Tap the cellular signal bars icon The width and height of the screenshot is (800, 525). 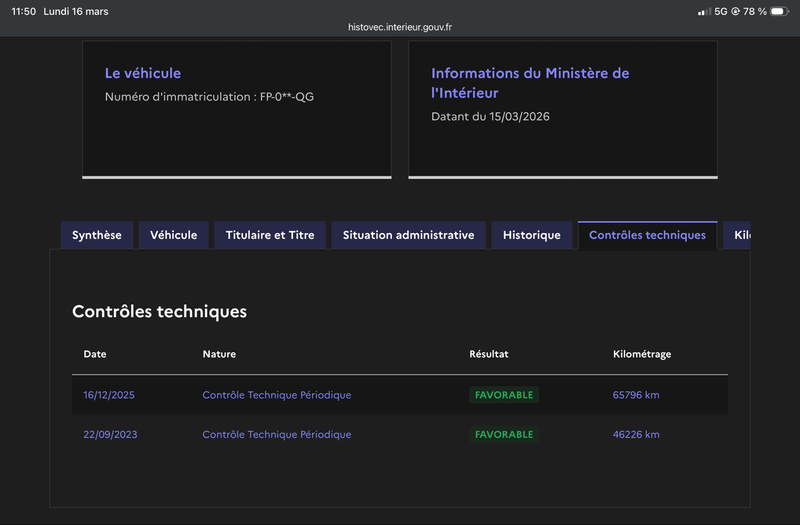point(704,11)
